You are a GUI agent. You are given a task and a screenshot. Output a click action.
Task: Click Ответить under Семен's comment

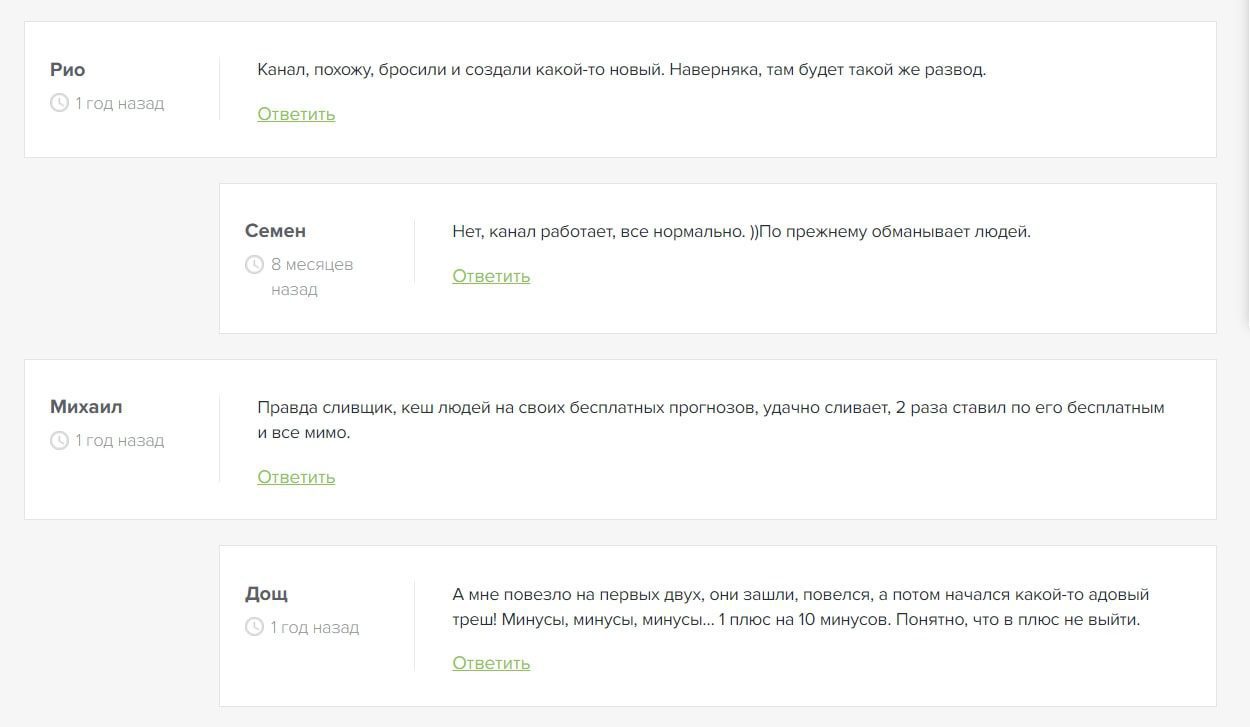[491, 276]
